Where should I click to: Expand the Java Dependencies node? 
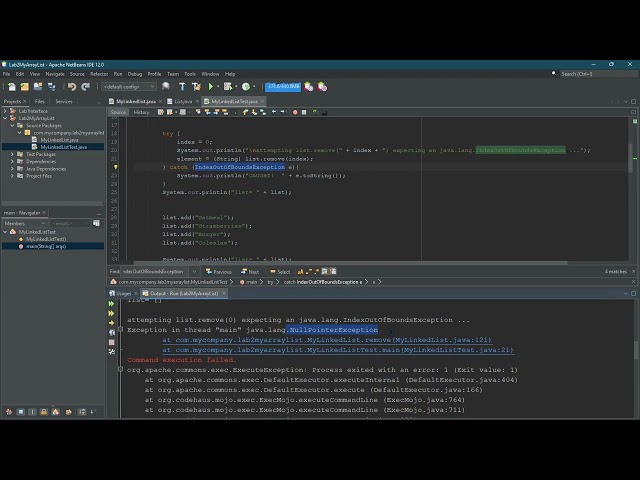(x=12, y=169)
